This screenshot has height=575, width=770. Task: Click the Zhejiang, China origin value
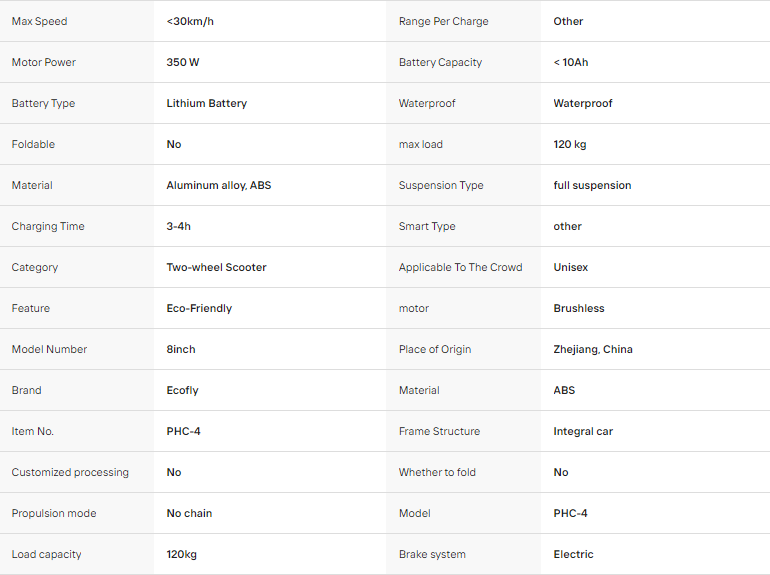[593, 349]
